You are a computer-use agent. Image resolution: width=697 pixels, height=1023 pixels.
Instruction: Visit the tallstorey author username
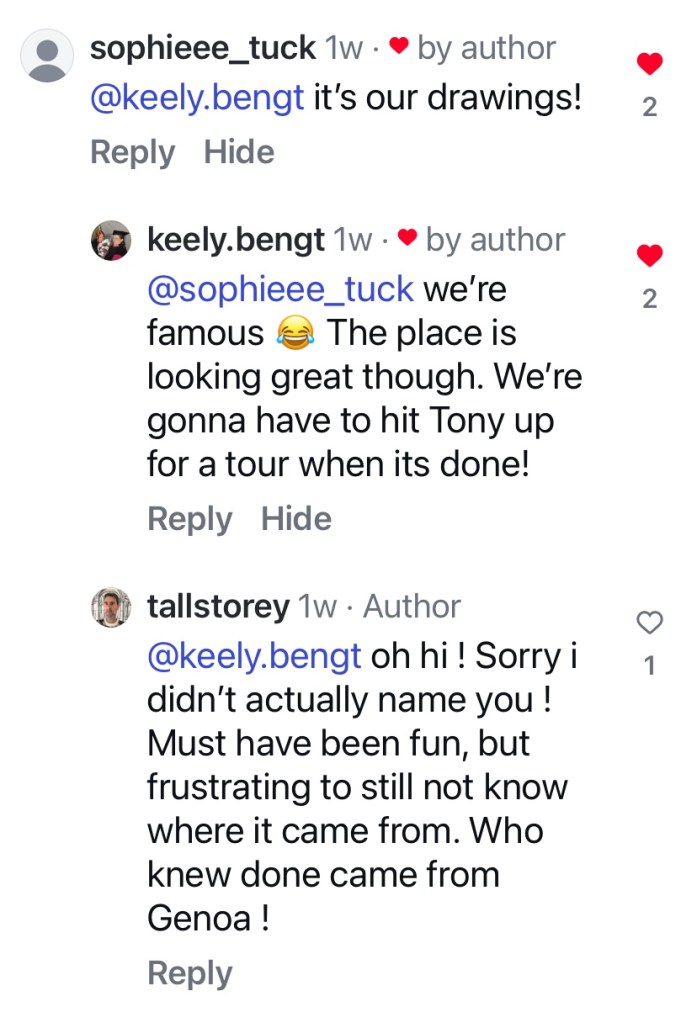(x=218, y=606)
